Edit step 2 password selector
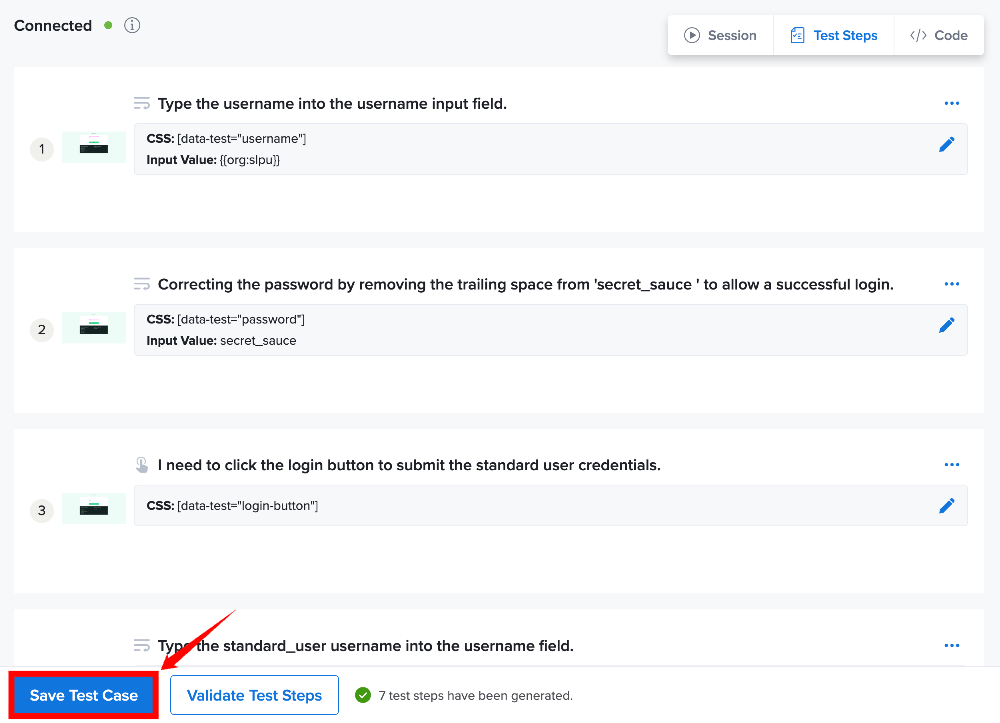1000x723 pixels. [946, 325]
